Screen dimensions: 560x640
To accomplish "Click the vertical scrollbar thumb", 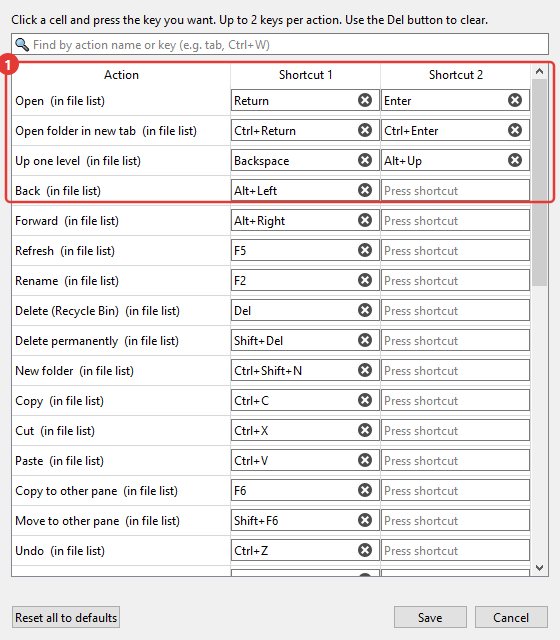I will pos(540,182).
